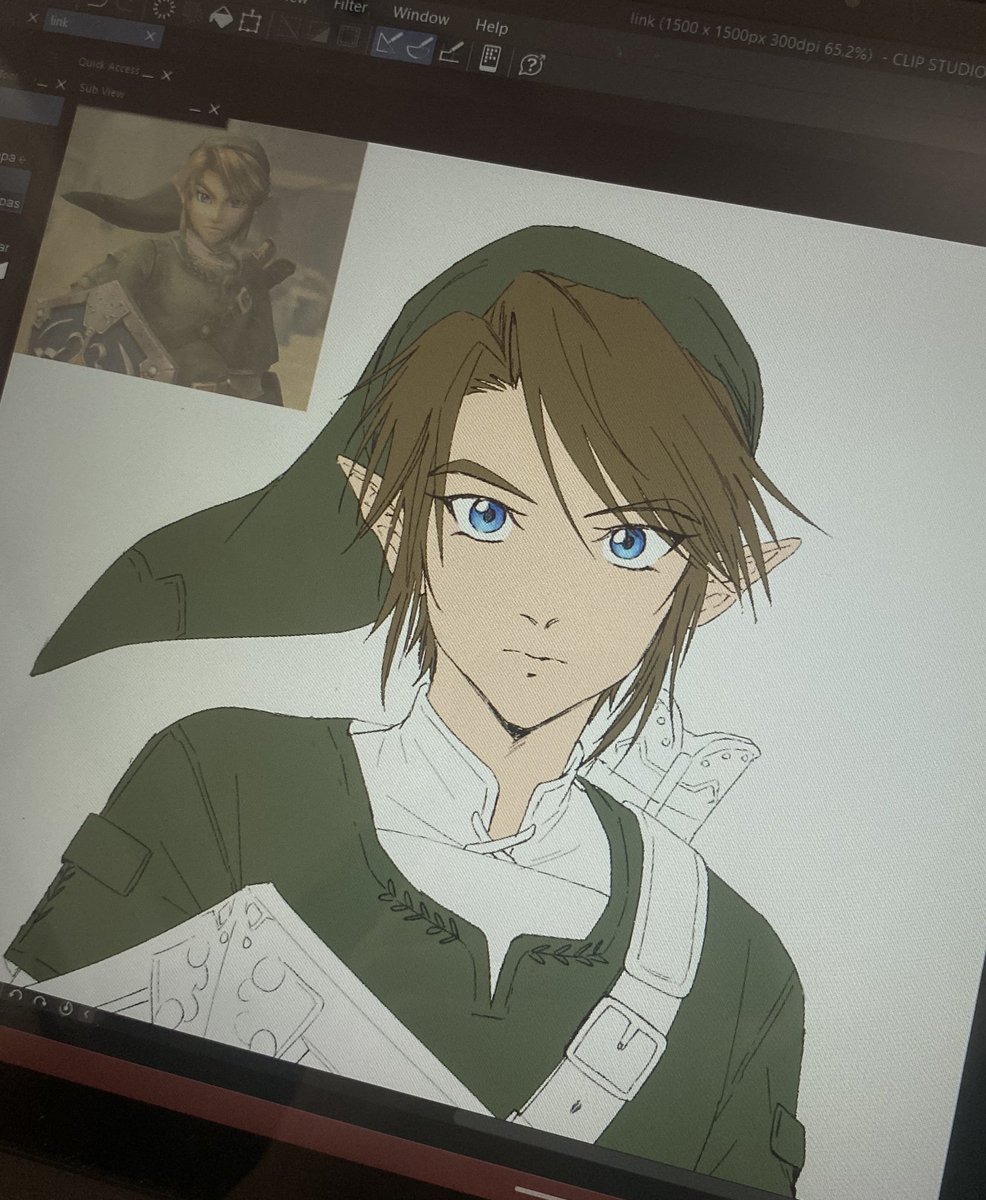The height and width of the screenshot is (1200, 986).
Task: Reset canvas rotation with bottom-bar icon
Action: [x=66, y=1009]
